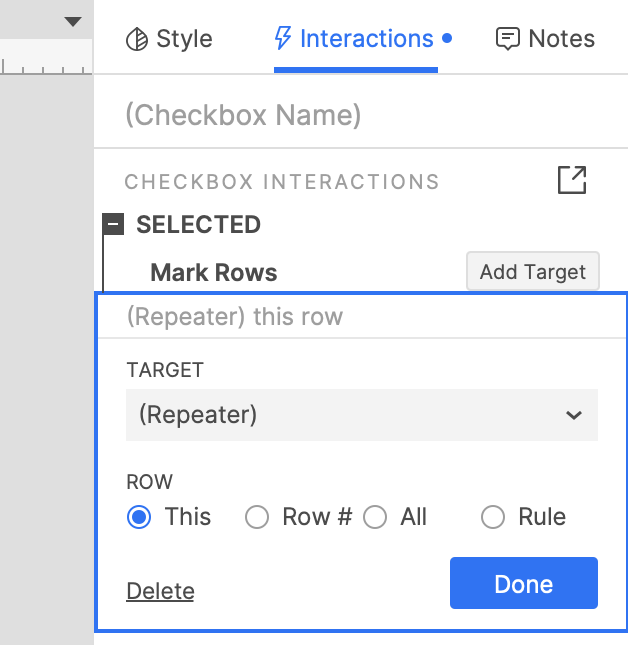Select the This row radio button
This screenshot has width=628, height=645.
coord(140,517)
